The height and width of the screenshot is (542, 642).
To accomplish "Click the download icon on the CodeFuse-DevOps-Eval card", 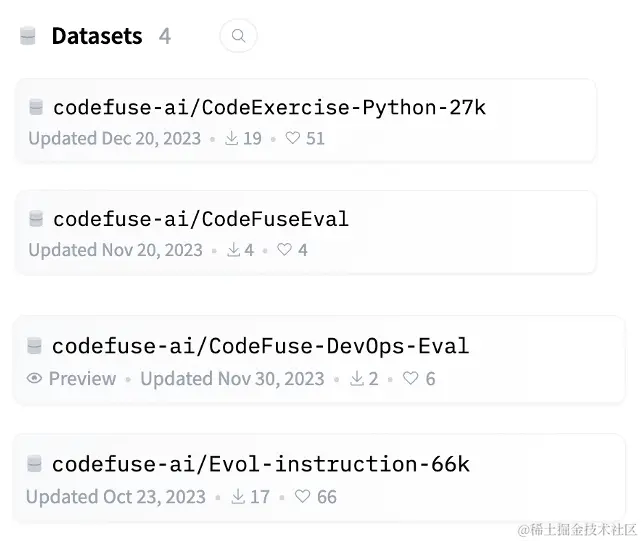I will [357, 379].
